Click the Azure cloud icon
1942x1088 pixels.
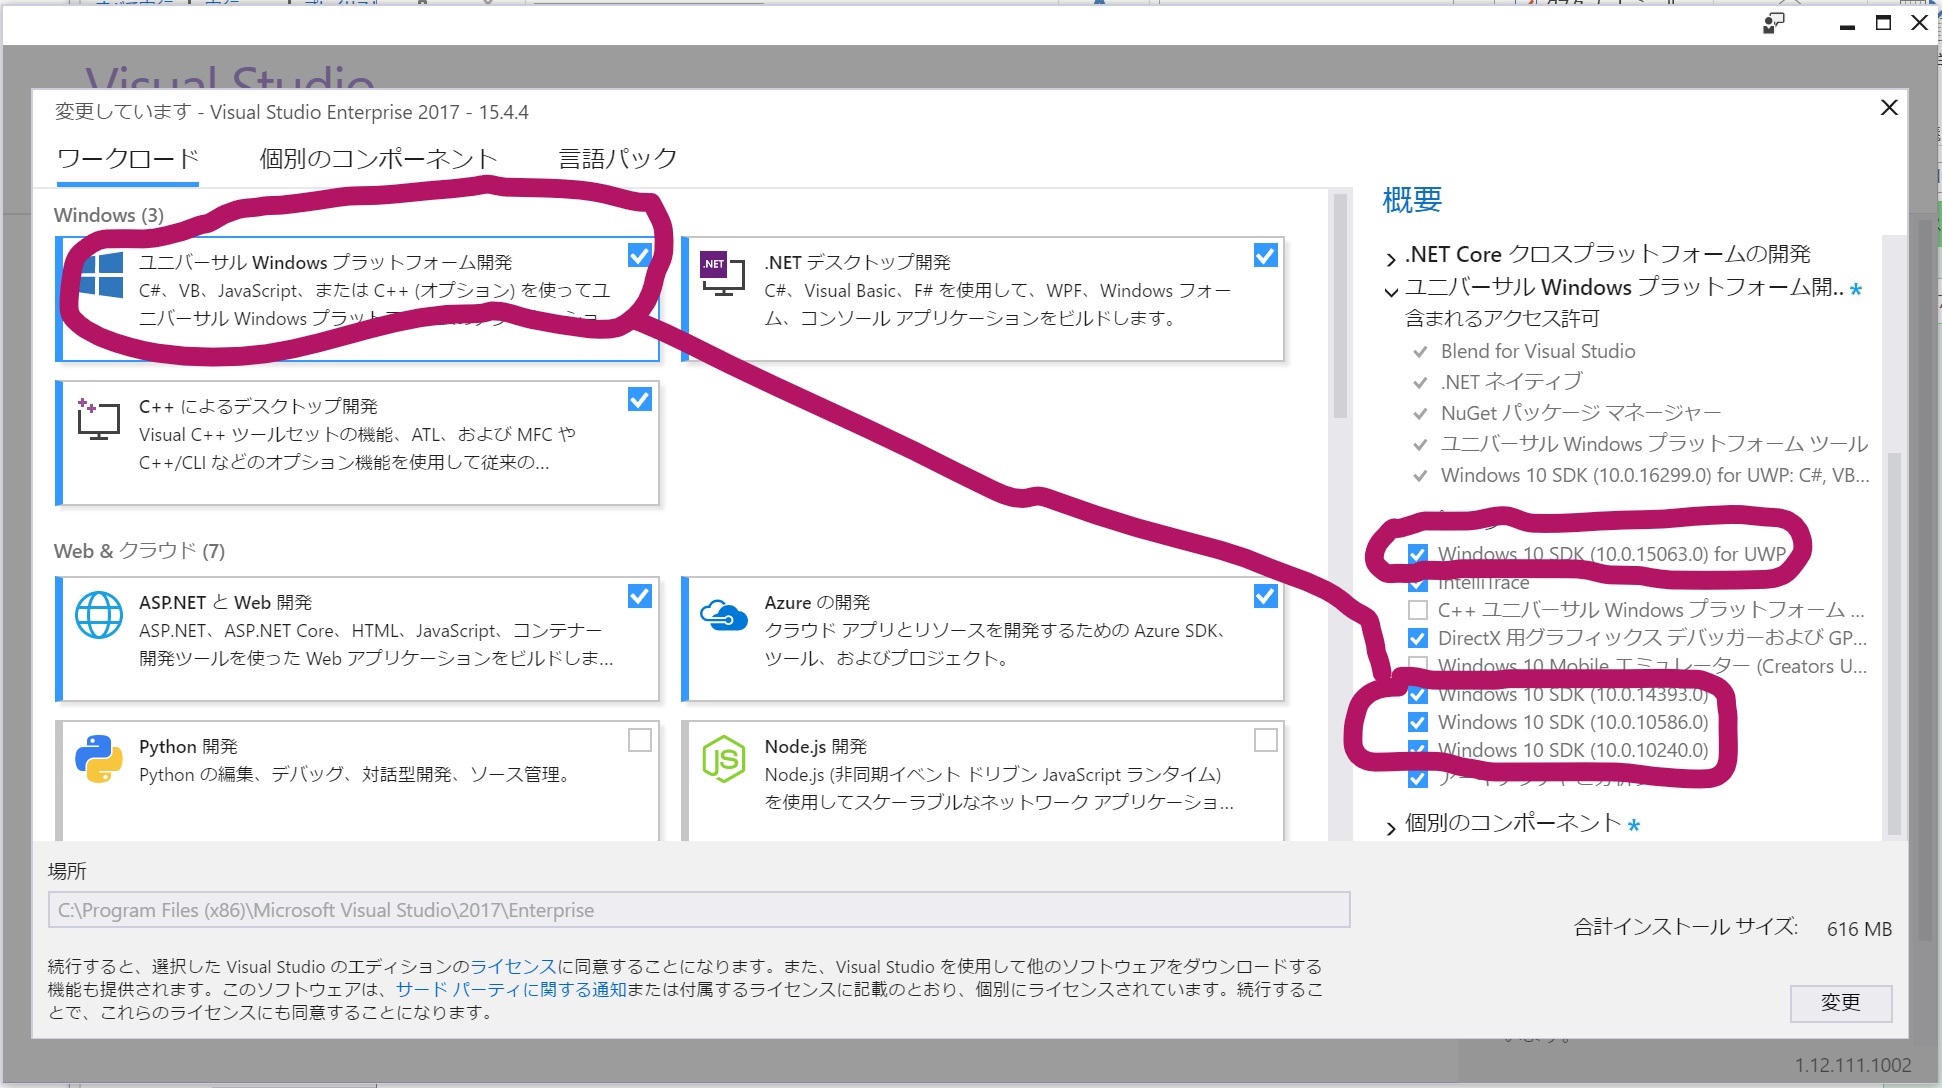(723, 615)
